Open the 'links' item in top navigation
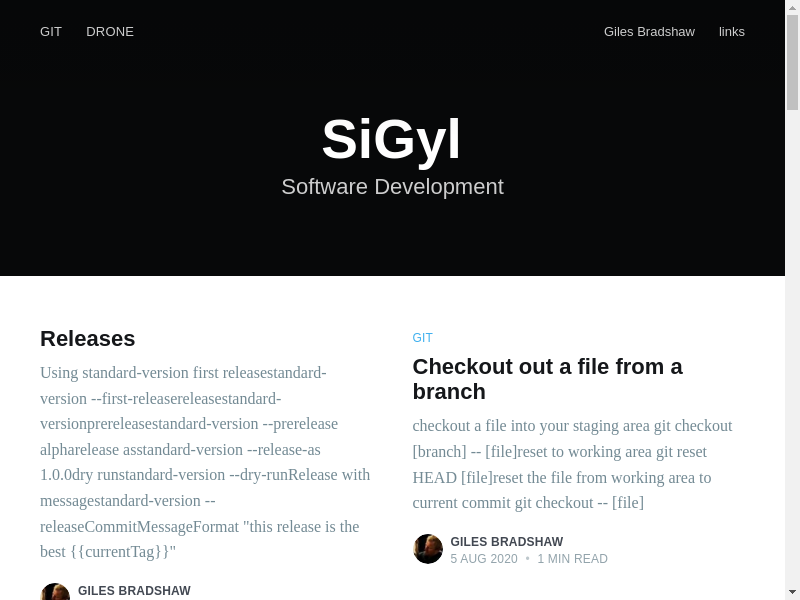 point(731,31)
